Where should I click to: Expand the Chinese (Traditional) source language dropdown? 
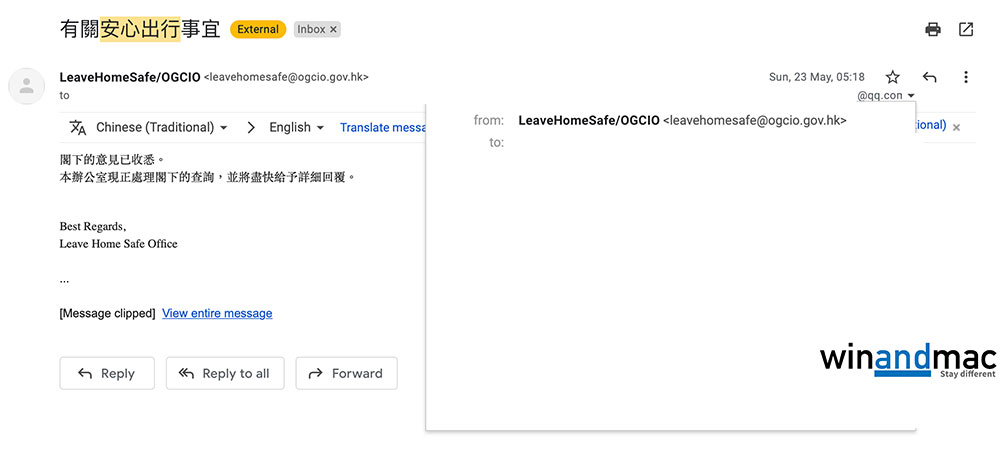pos(162,127)
